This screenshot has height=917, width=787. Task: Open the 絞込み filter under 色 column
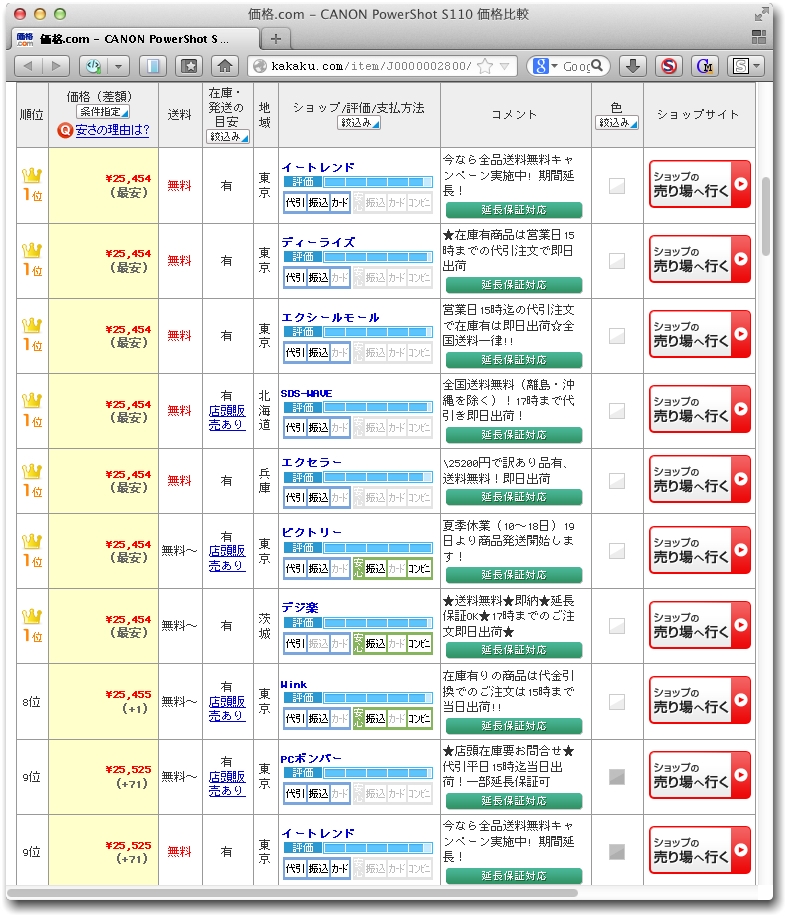(x=617, y=123)
